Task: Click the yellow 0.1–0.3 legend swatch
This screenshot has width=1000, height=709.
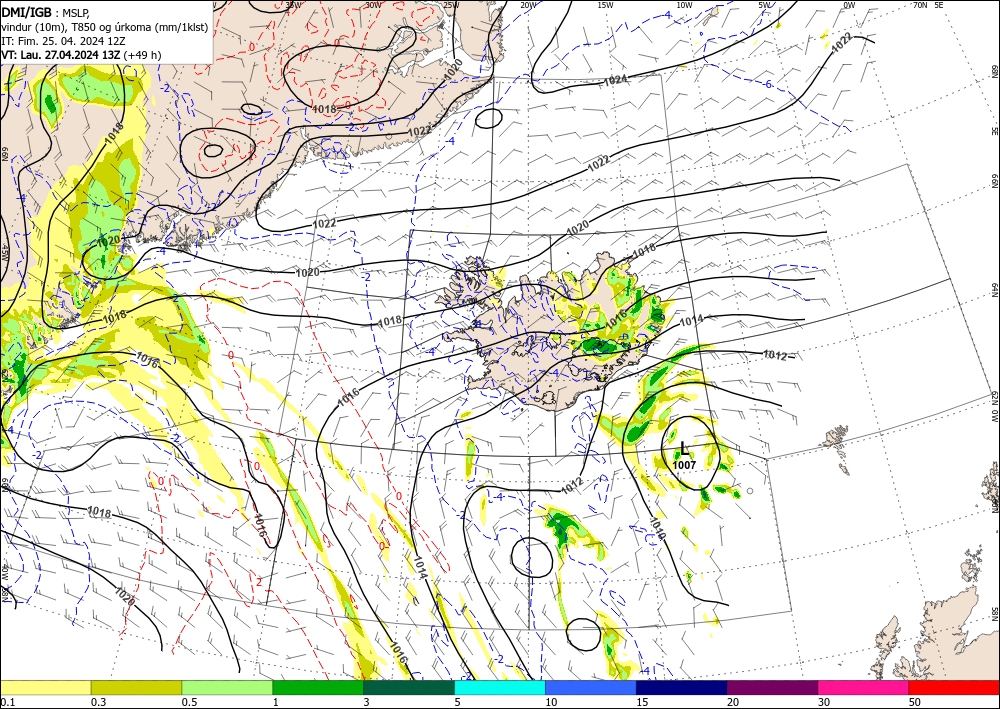Action: pyautogui.click(x=45, y=687)
